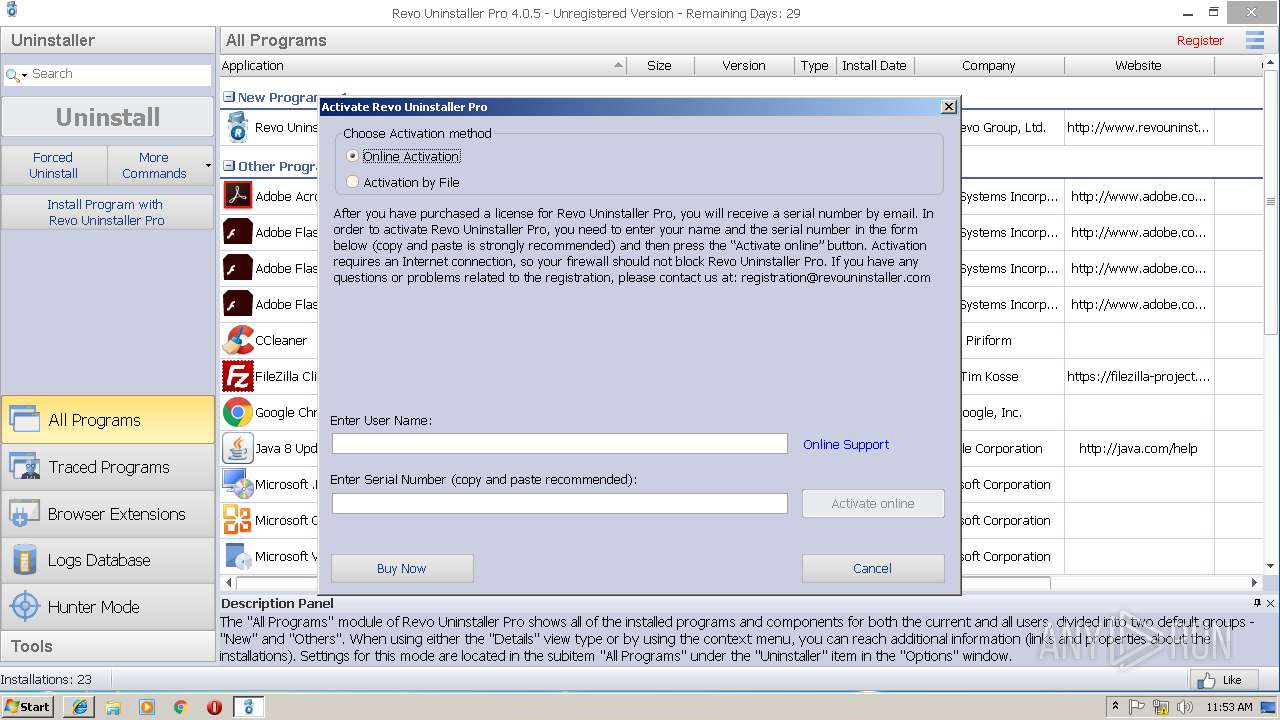1280x720 pixels.
Task: Click the Logs Database cylinder icon
Action: pyautogui.click(x=24, y=560)
